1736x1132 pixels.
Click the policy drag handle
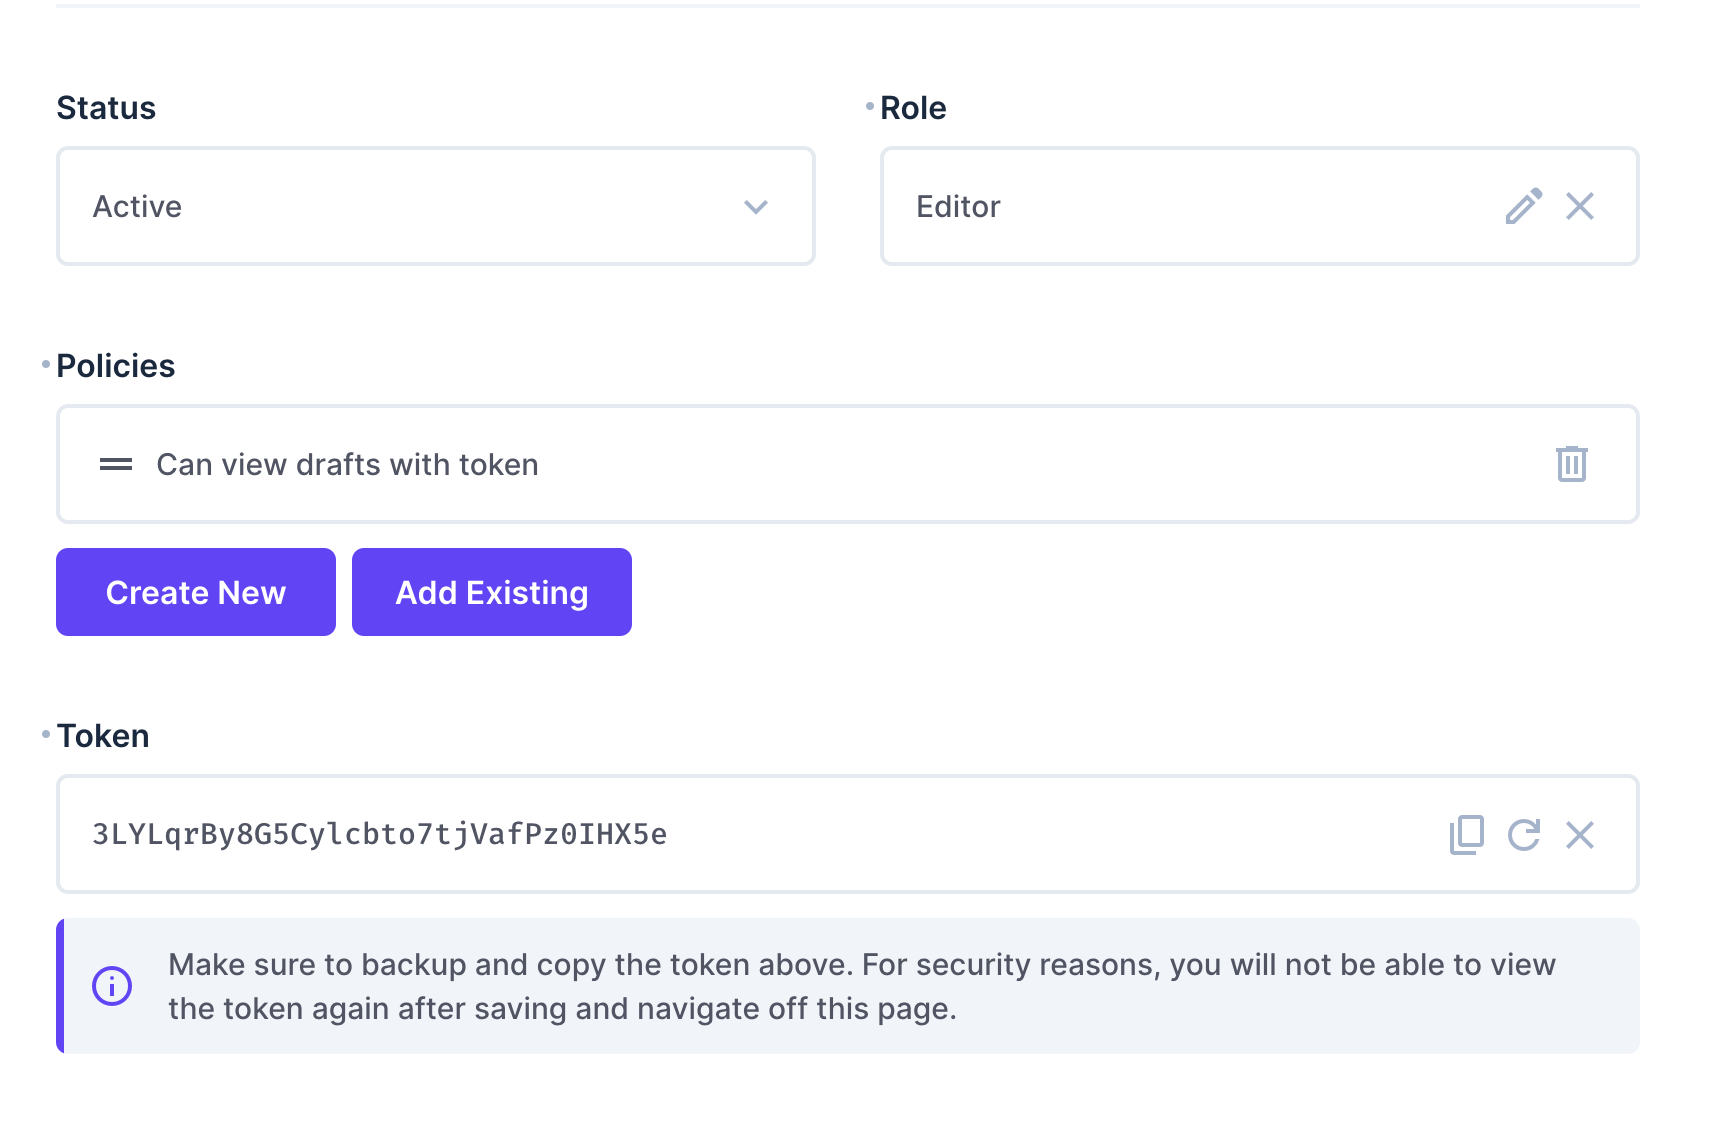[115, 464]
